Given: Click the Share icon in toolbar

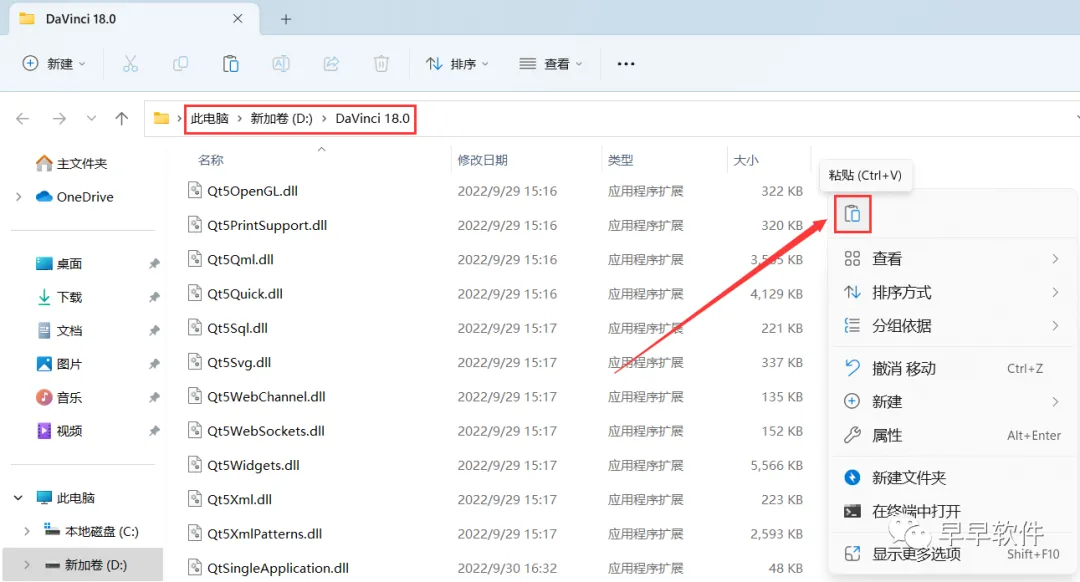Looking at the screenshot, I should 331,64.
